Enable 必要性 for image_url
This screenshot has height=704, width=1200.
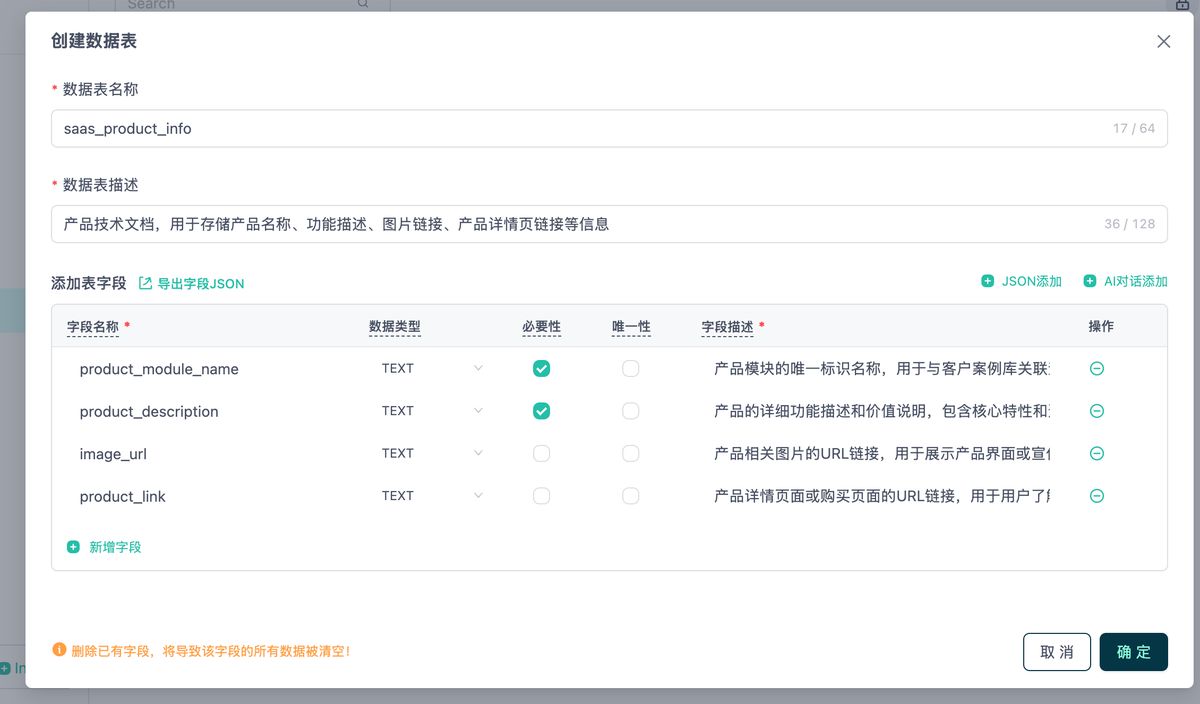tap(541, 453)
